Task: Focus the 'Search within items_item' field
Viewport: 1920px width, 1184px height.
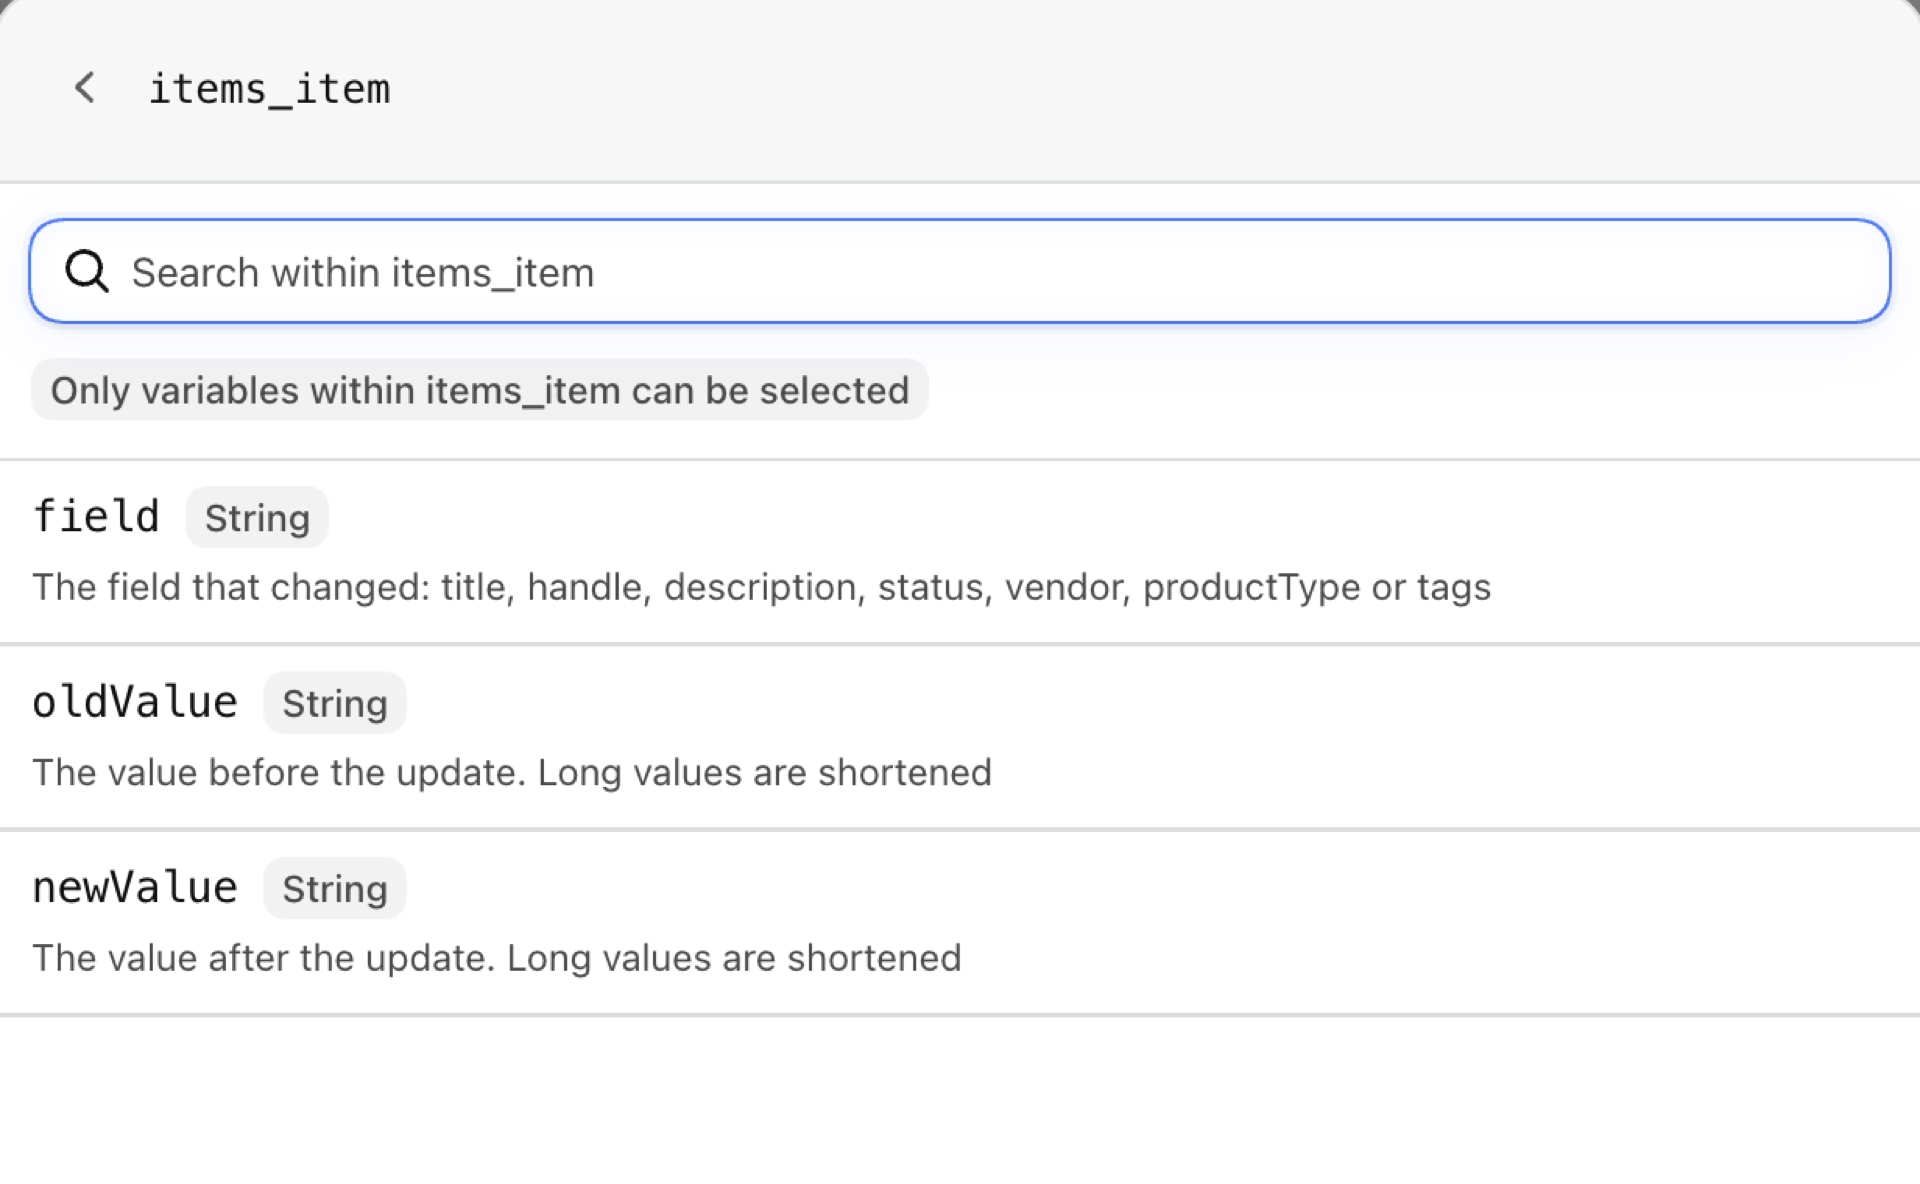Action: [x=960, y=271]
